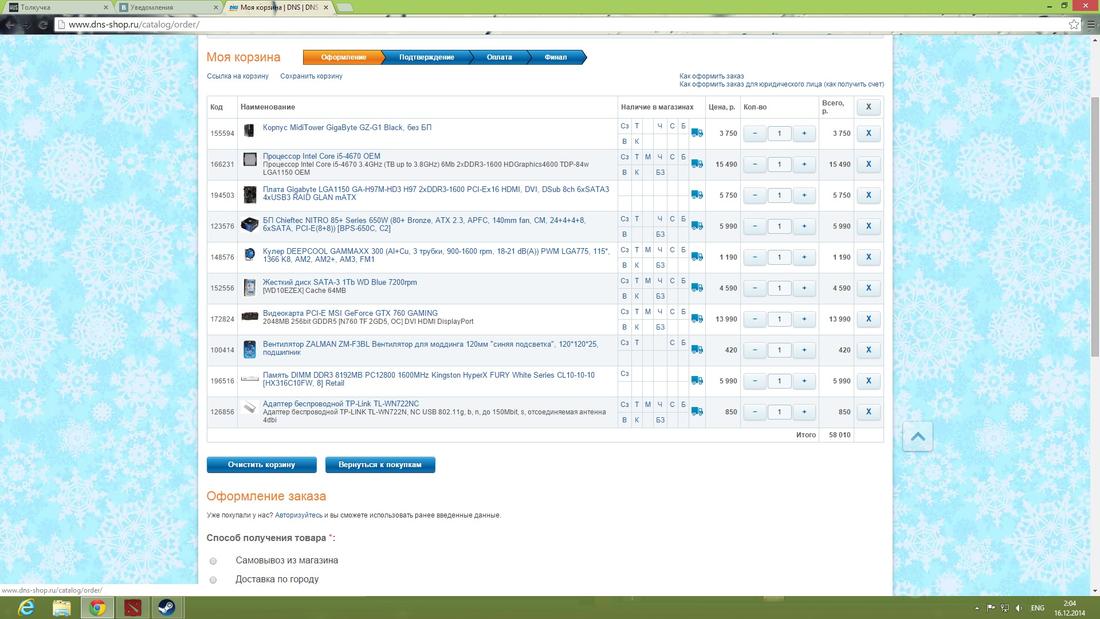
Task: Click delivery truck icon for GTX 760 row
Action: coord(697,318)
